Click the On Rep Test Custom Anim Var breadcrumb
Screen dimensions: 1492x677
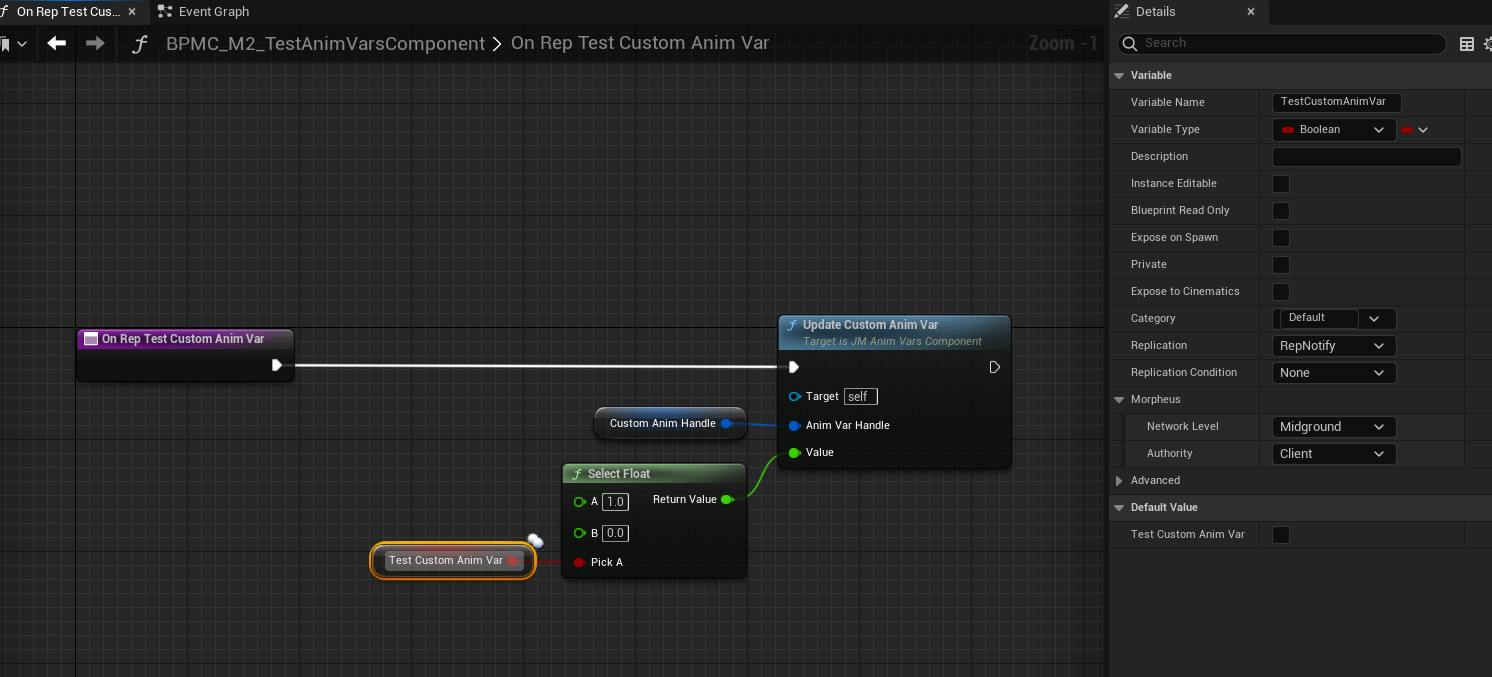pos(639,43)
